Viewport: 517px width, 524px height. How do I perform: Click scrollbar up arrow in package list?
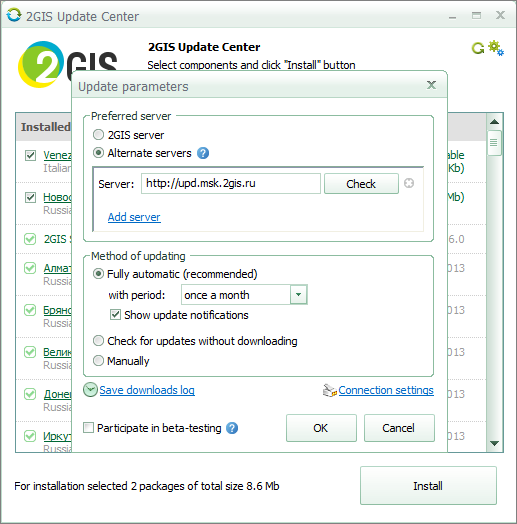tap(494, 122)
